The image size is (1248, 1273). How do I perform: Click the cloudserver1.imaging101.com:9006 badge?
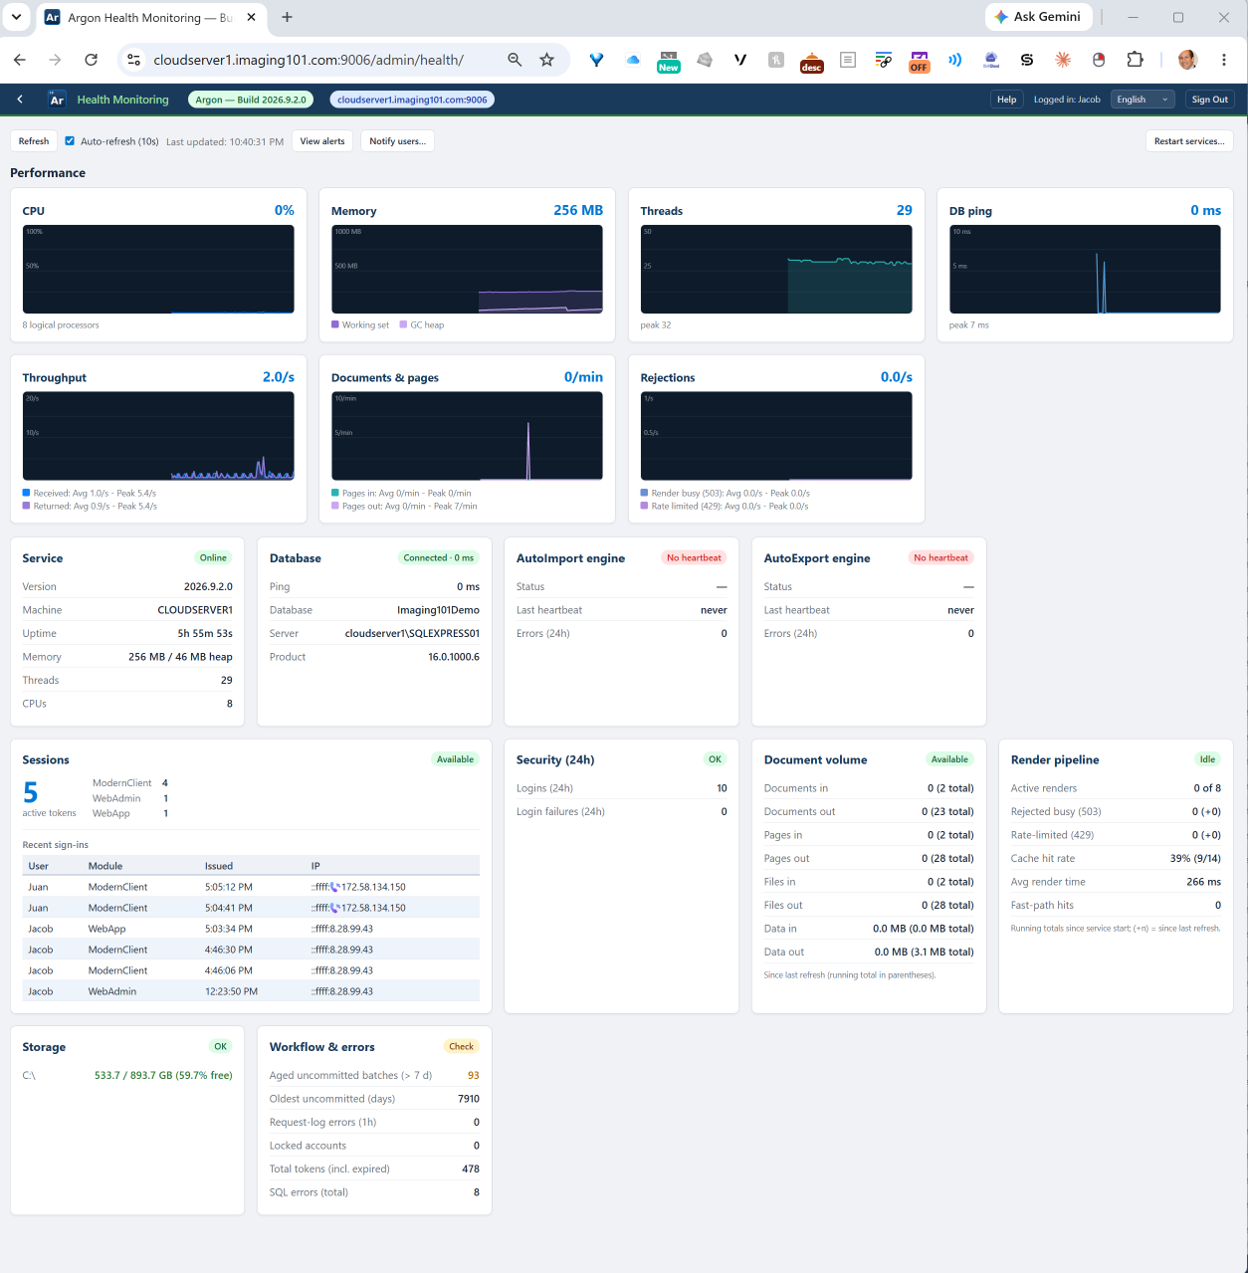click(x=412, y=99)
